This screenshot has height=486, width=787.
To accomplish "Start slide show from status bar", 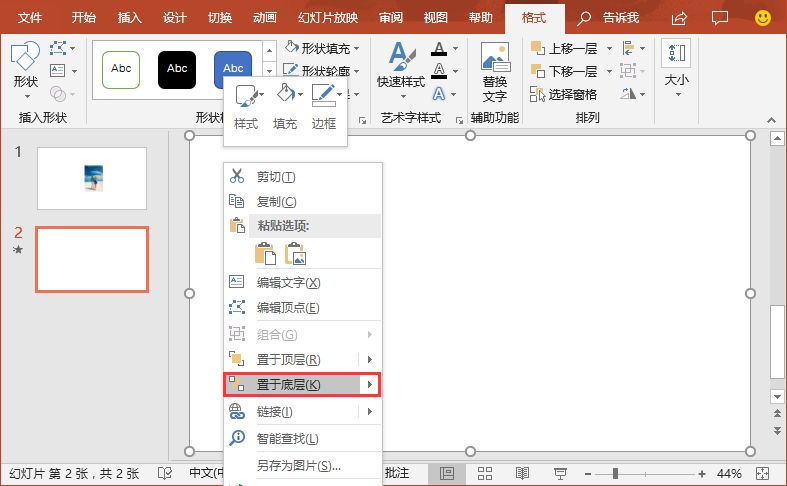I will 560,473.
